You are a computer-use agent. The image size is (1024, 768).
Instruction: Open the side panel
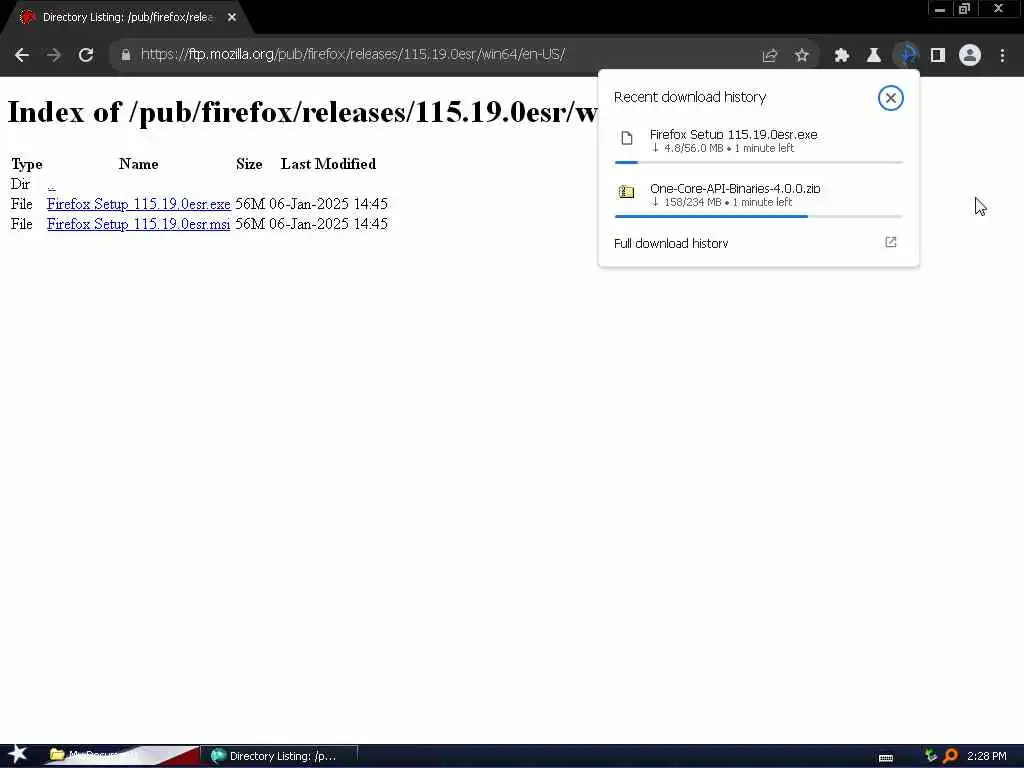coord(938,56)
